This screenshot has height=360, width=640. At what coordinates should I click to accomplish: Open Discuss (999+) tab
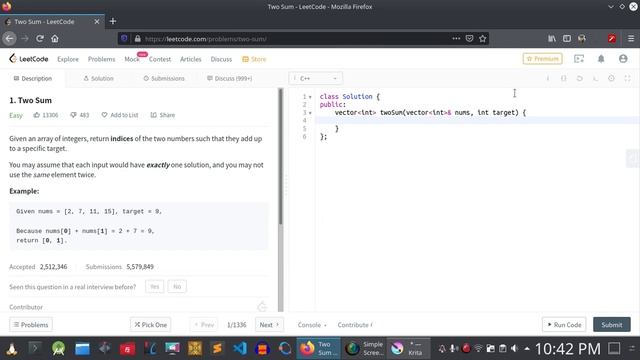pos(229,78)
